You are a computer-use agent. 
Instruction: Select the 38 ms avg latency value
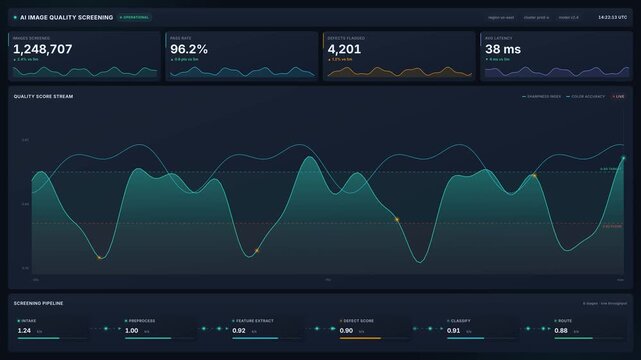[503, 49]
